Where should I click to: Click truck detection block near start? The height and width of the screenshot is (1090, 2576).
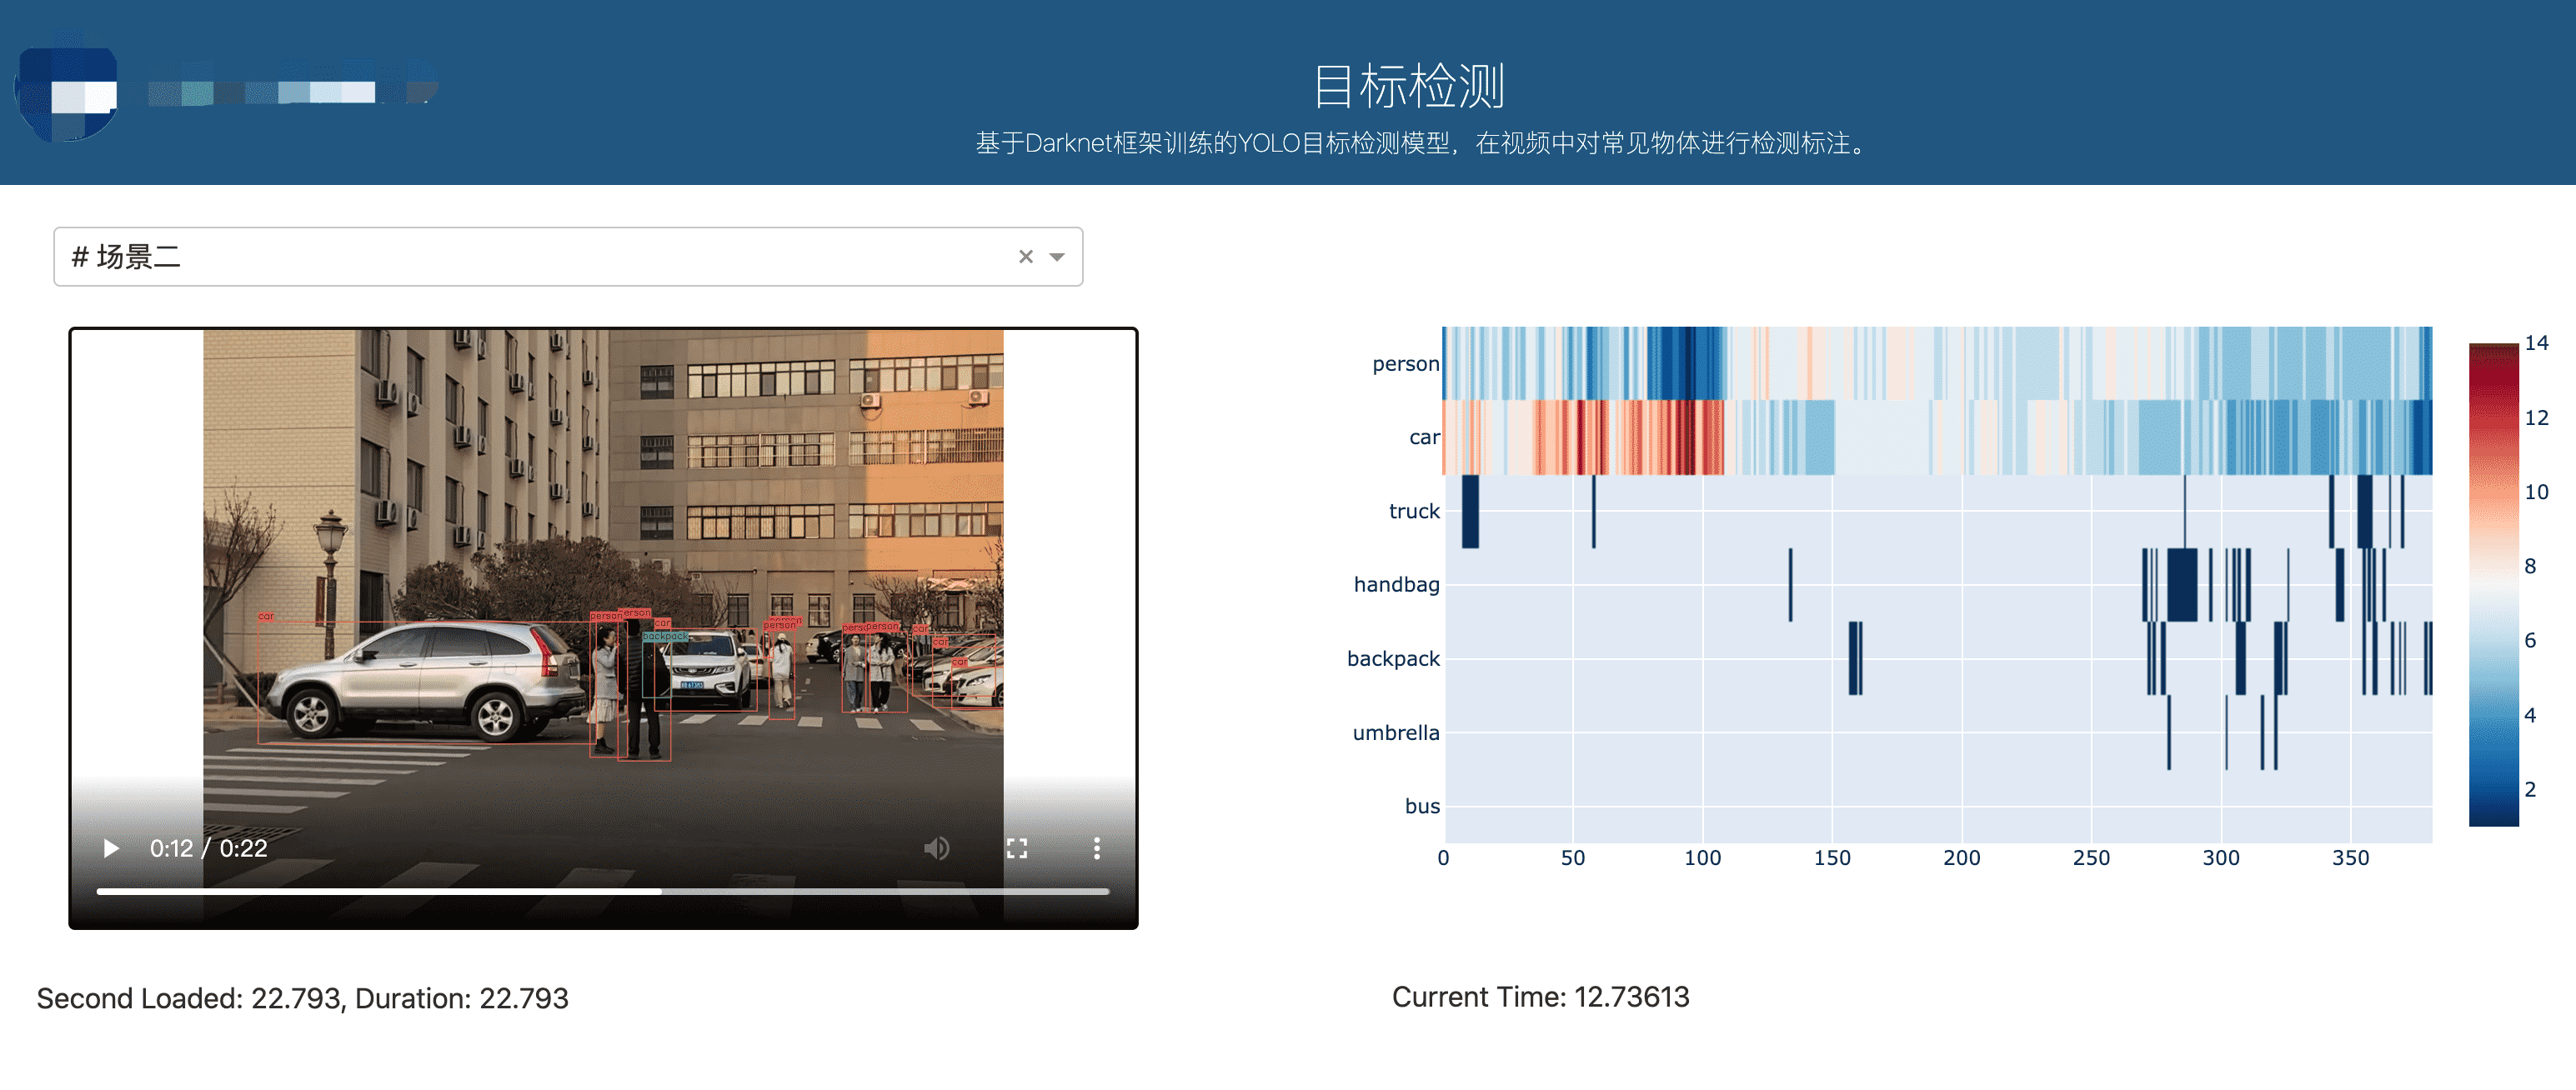point(1469,511)
